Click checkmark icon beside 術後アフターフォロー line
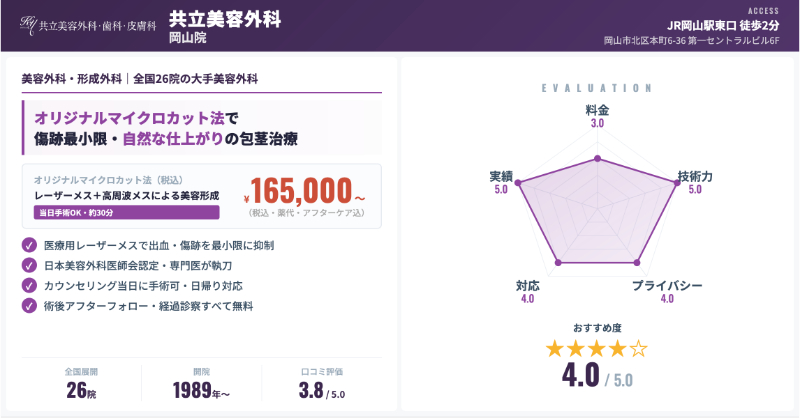The height and width of the screenshot is (418, 800). 28,305
